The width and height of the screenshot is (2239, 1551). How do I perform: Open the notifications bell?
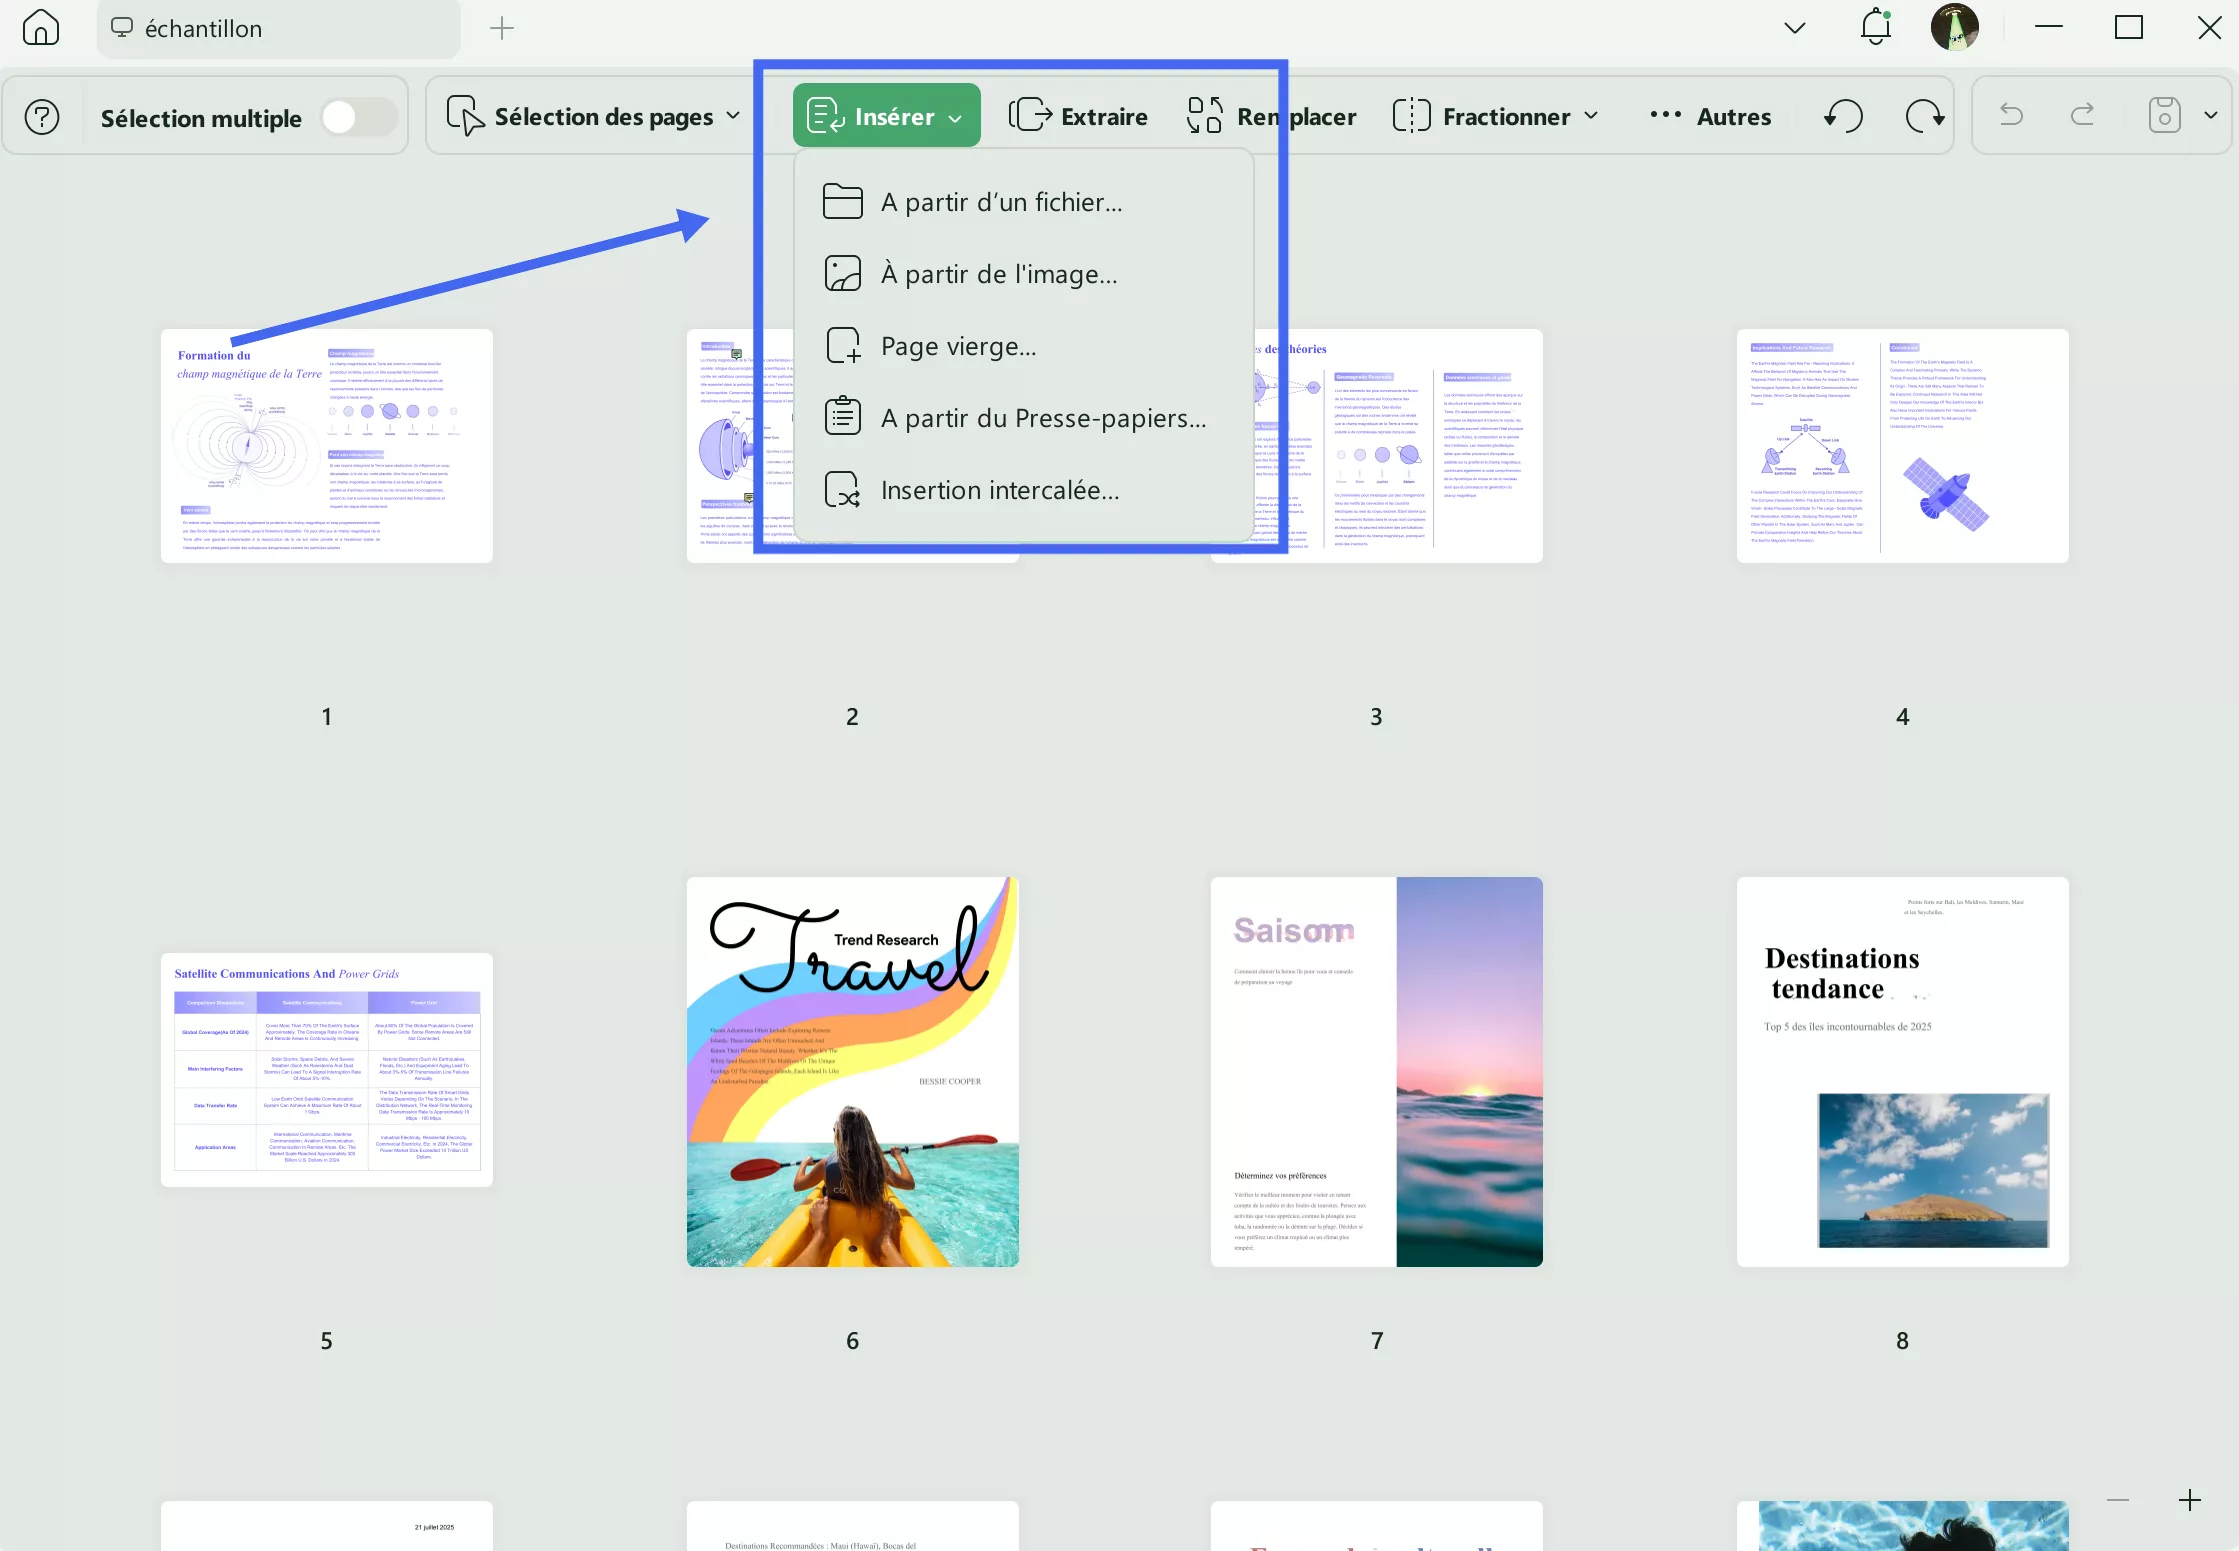point(1874,27)
